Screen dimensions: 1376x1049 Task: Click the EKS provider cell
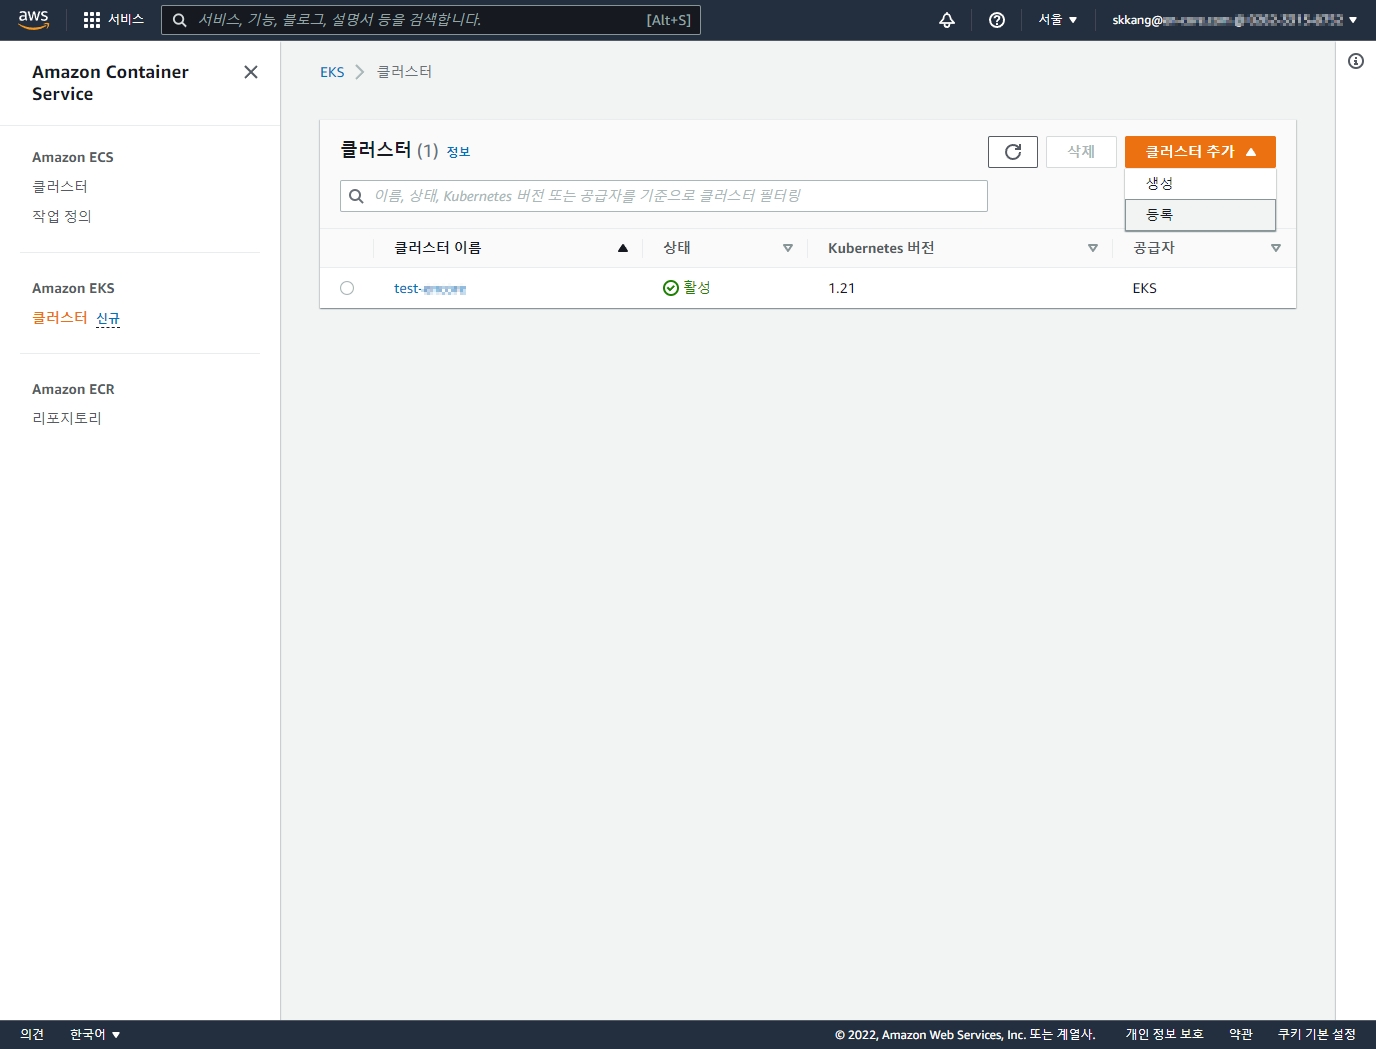coord(1145,288)
